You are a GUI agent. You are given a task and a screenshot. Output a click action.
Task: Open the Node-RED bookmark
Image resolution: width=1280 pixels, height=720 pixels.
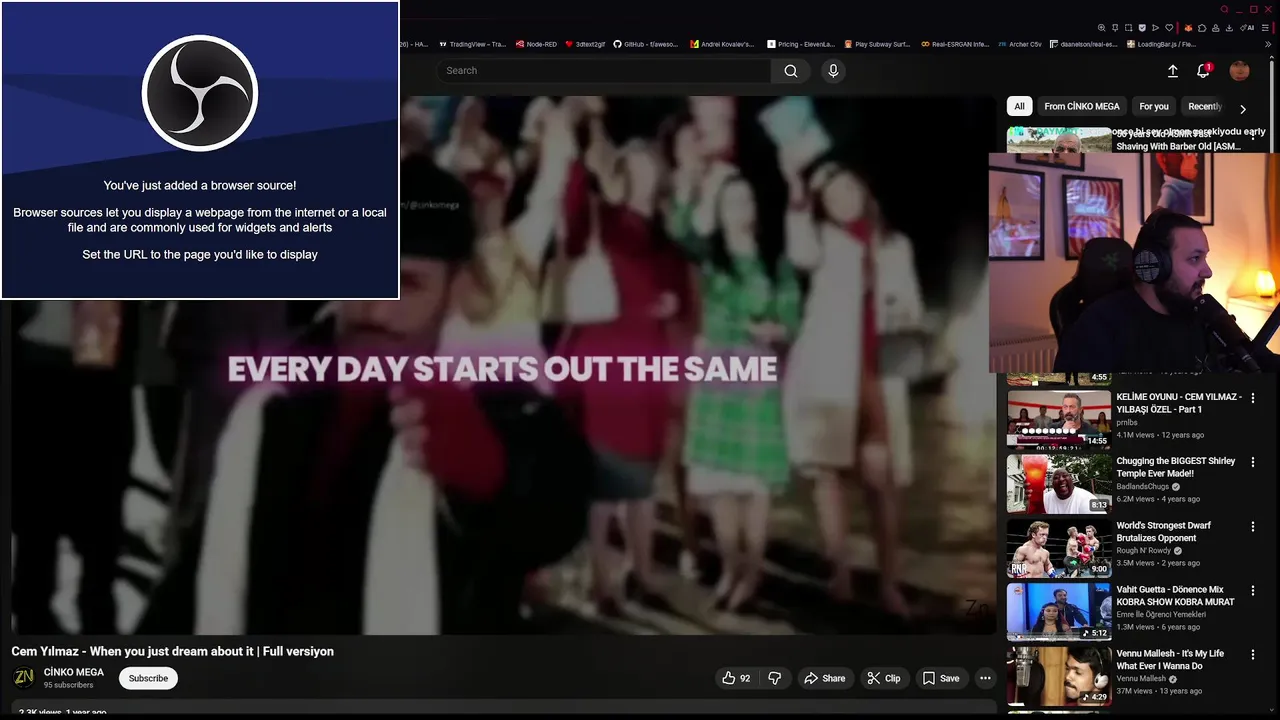536,44
